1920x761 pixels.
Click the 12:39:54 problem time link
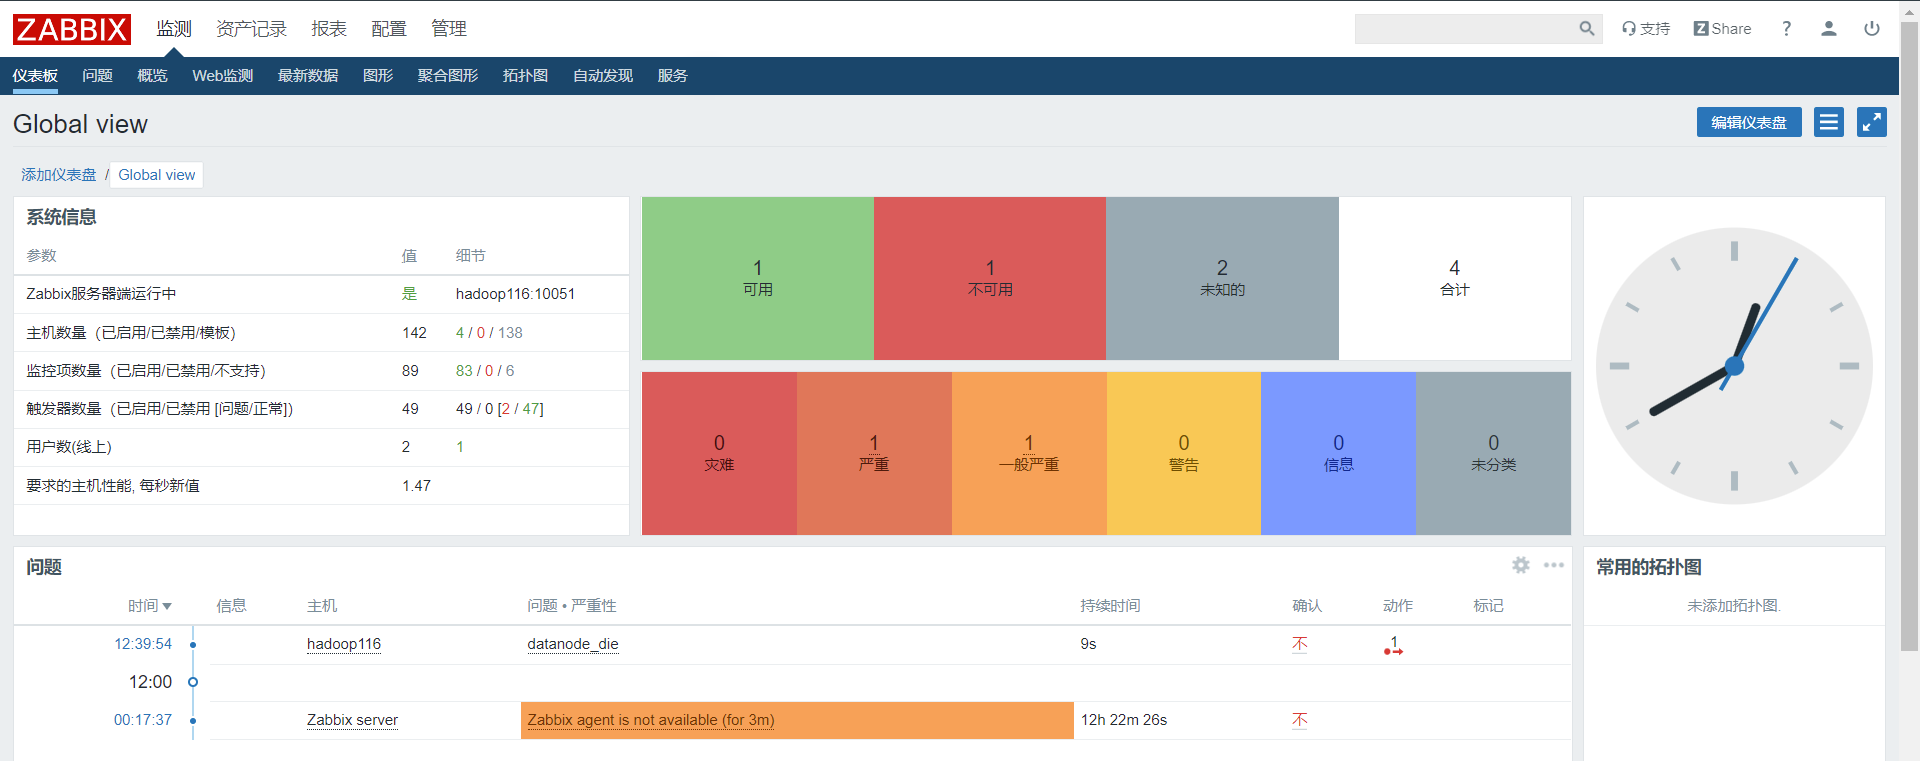coord(143,644)
